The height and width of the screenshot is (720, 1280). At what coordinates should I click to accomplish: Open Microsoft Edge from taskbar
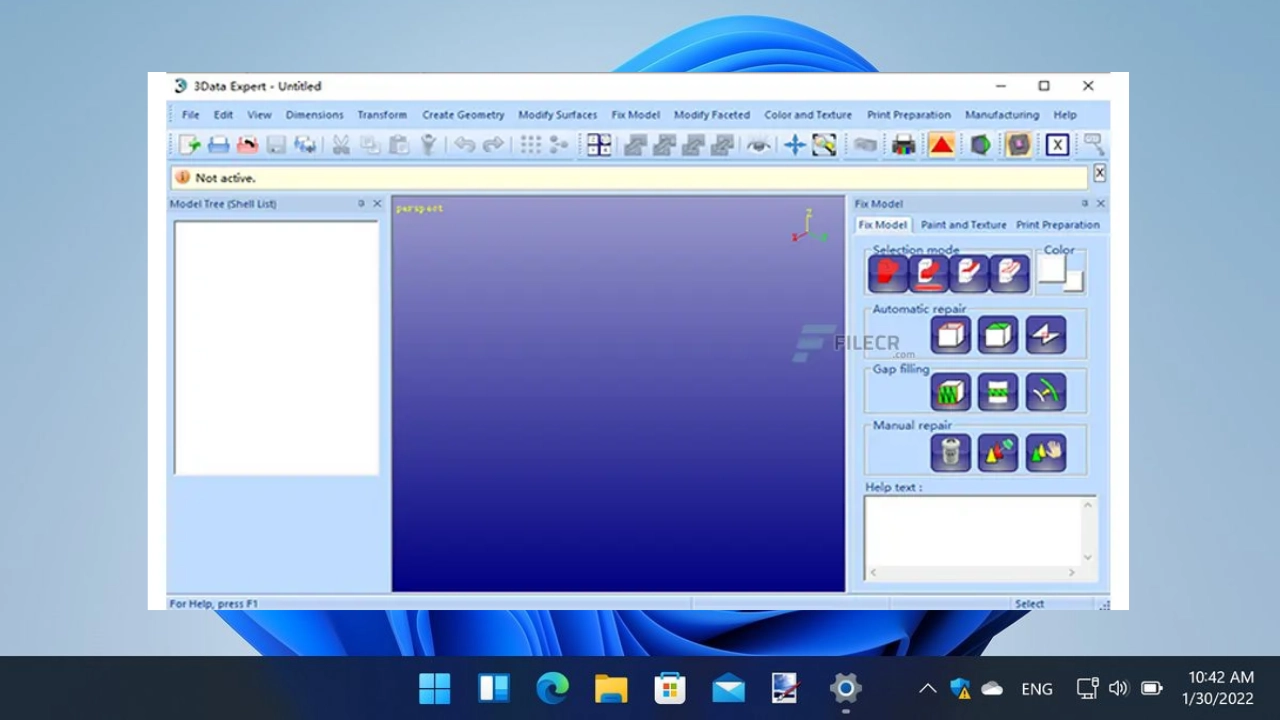coord(552,688)
